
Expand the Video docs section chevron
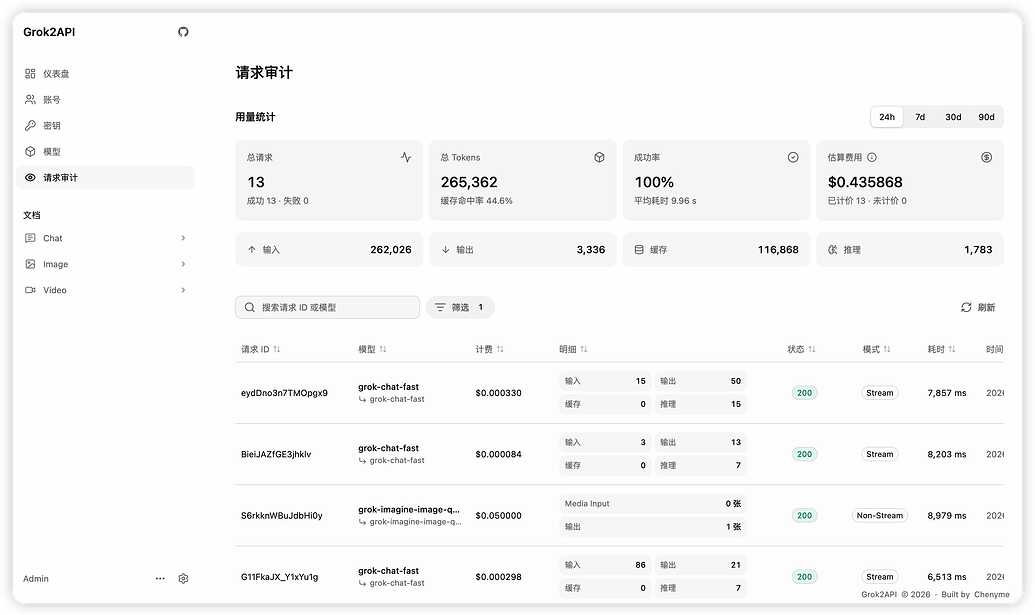(184, 290)
